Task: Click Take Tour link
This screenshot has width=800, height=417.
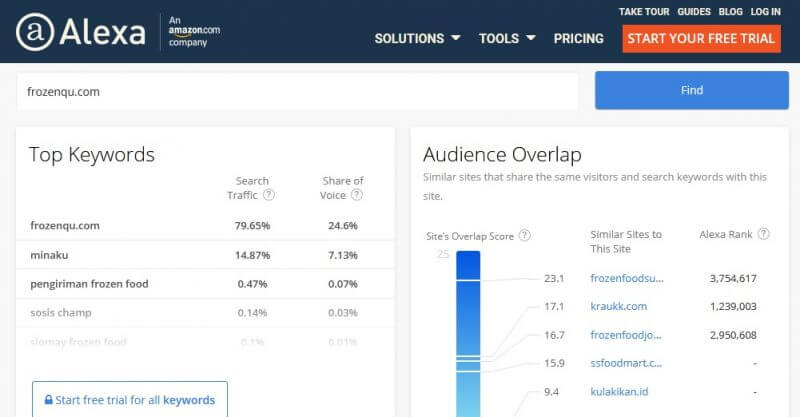Action: (644, 12)
